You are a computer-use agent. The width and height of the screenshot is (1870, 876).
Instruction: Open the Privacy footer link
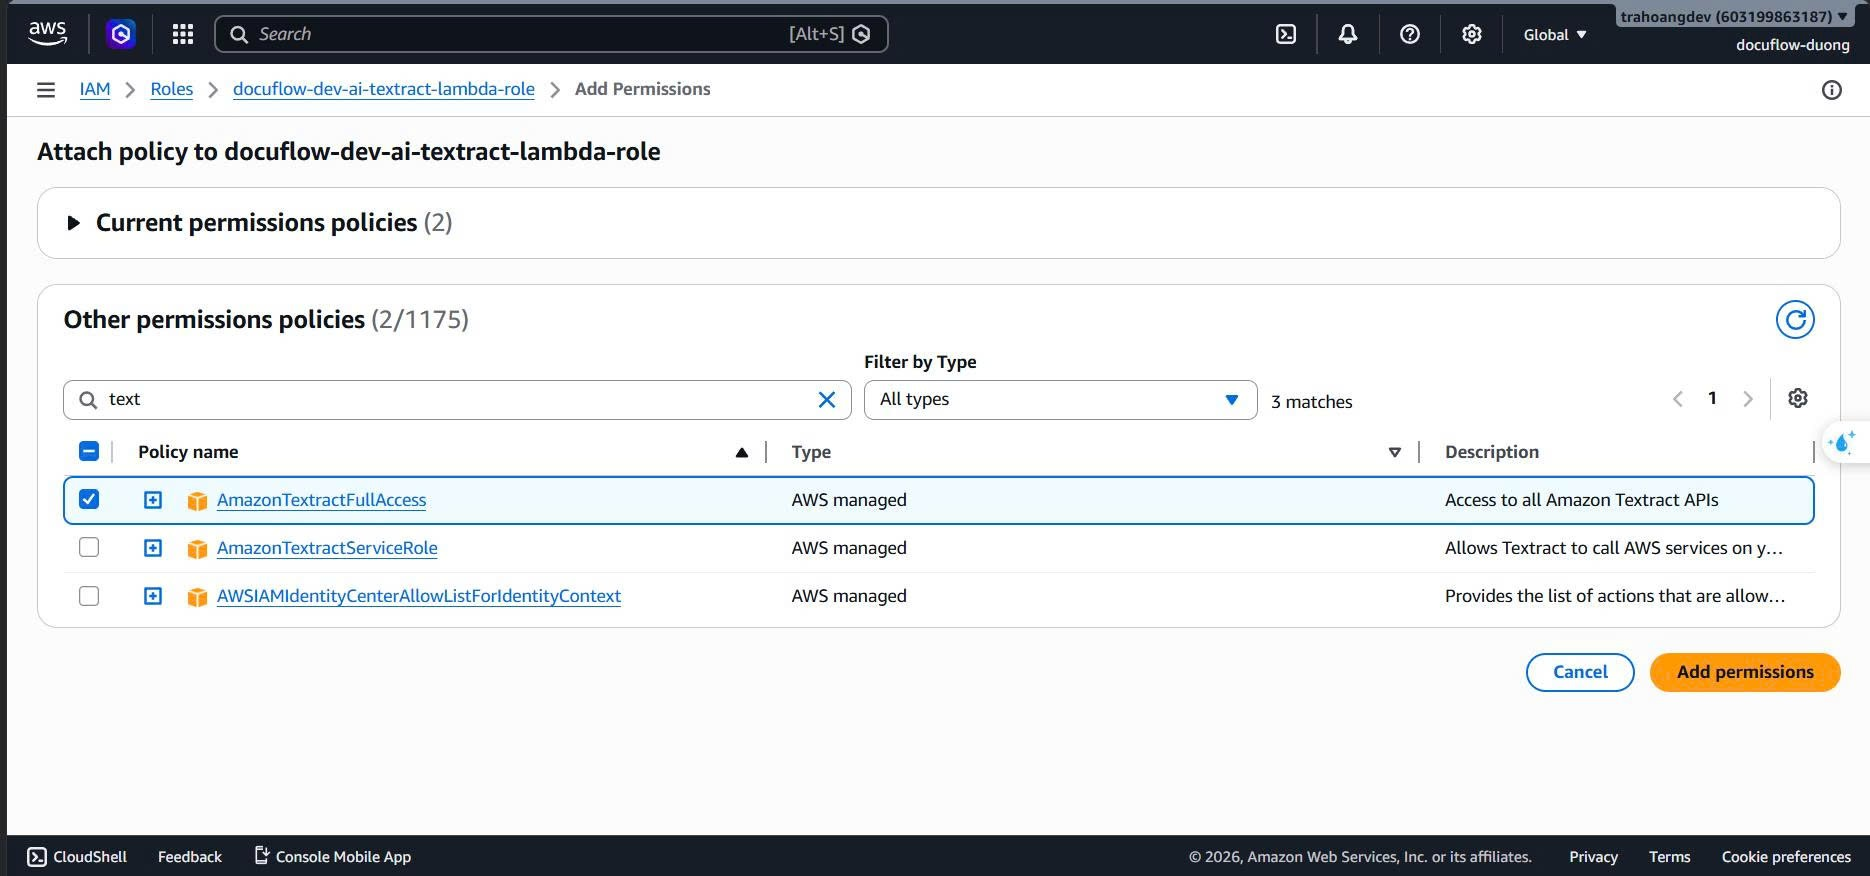pos(1593,857)
